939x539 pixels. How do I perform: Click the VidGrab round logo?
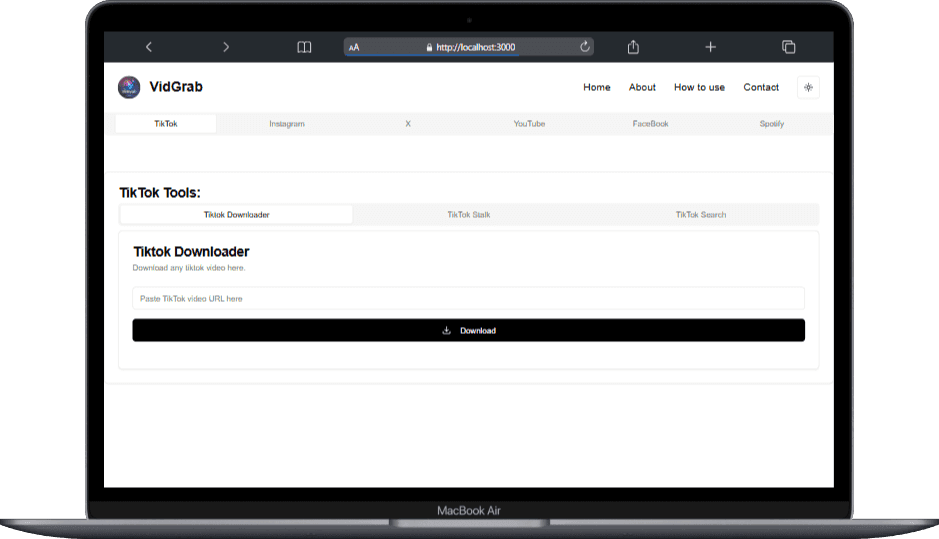coord(129,87)
